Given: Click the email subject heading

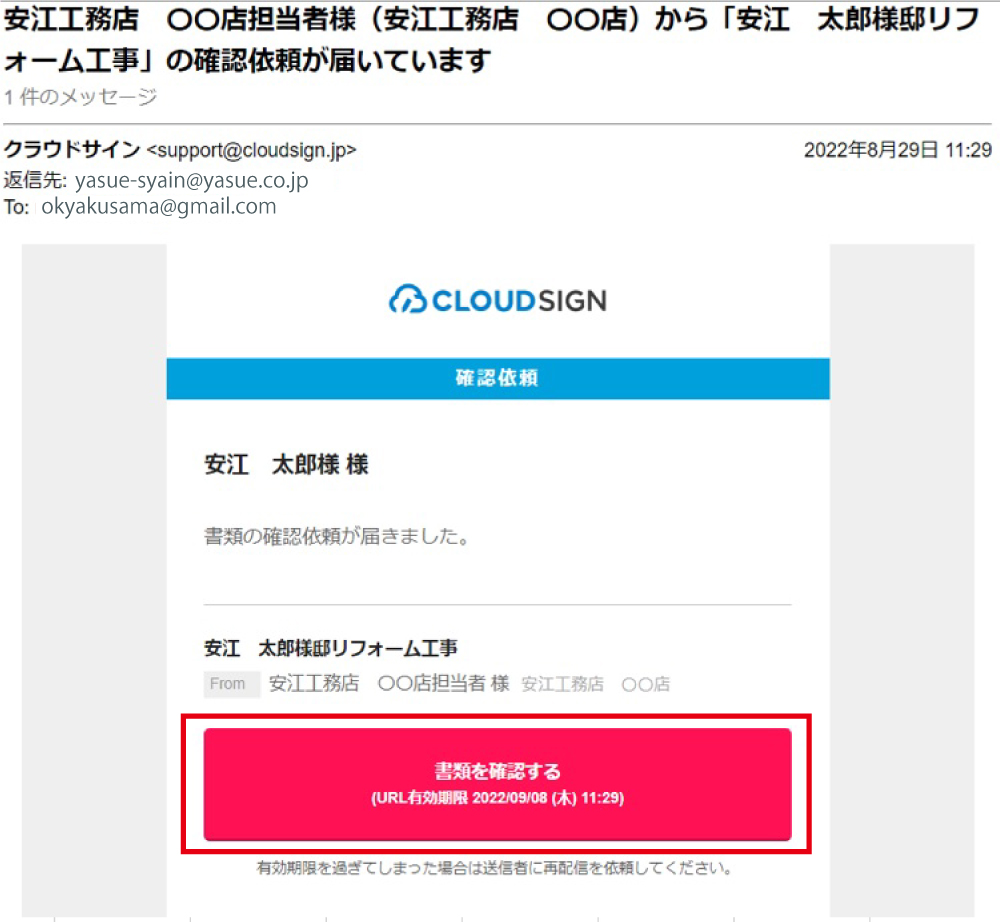Looking at the screenshot, I should pyautogui.click(x=491, y=40).
